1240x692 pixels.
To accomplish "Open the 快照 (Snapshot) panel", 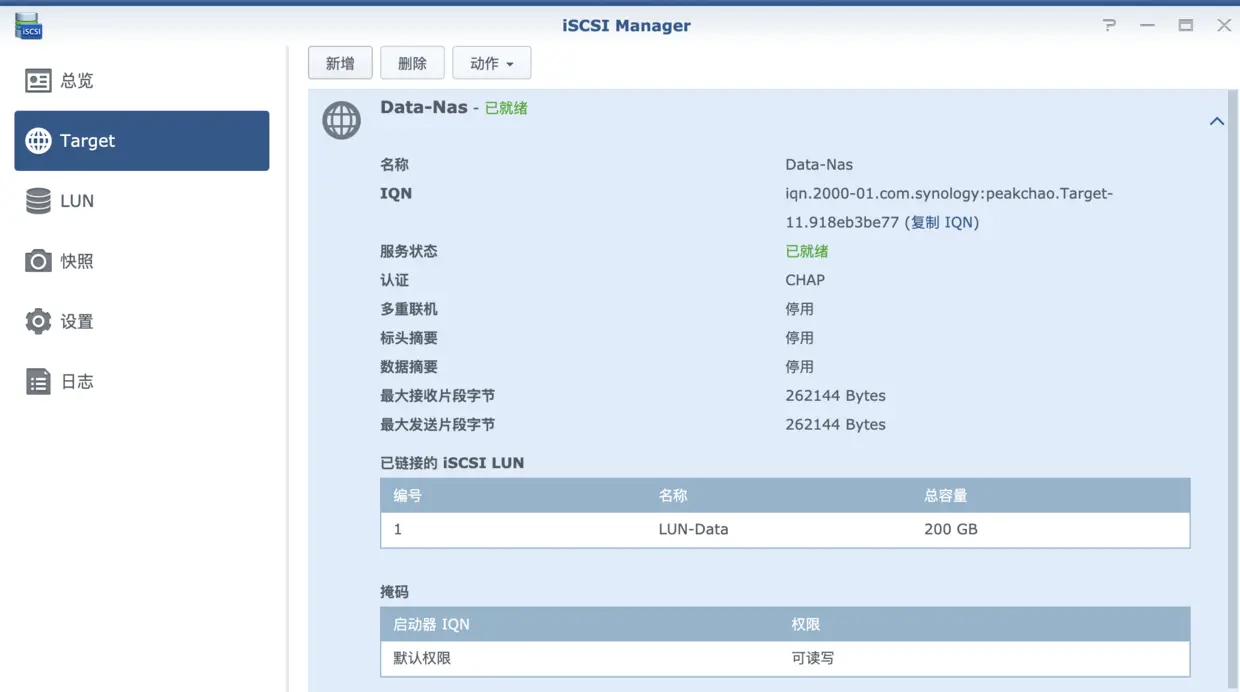I will pyautogui.click(x=78, y=260).
